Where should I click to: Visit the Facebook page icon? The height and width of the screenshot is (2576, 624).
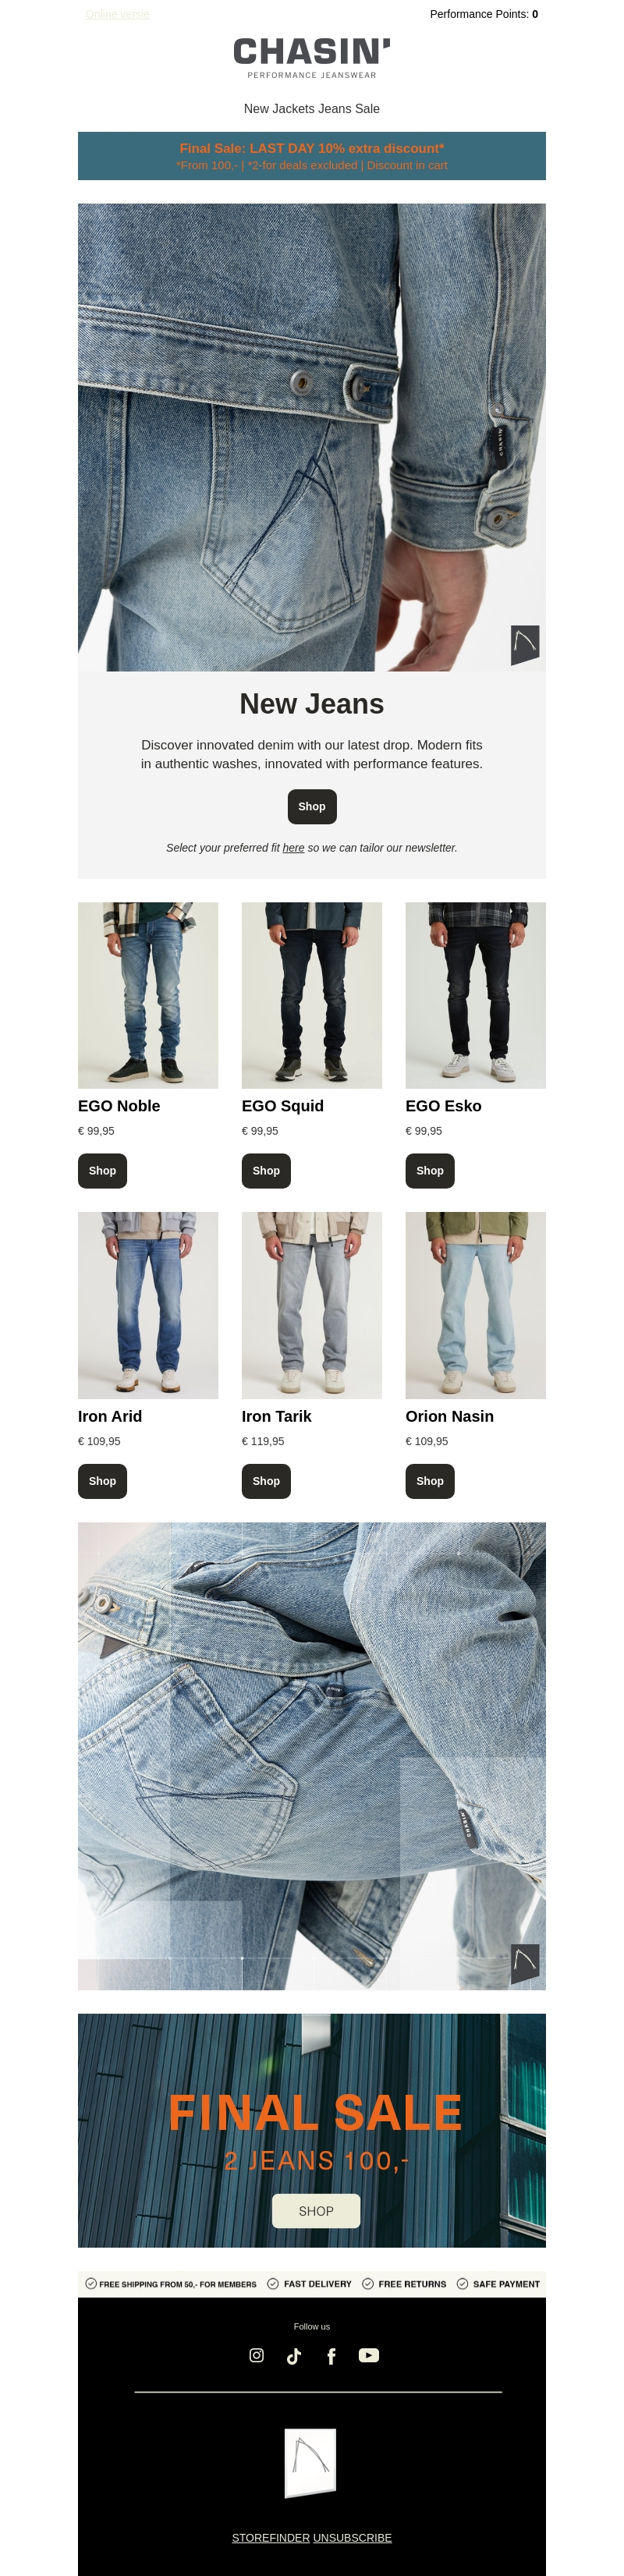tap(331, 2356)
